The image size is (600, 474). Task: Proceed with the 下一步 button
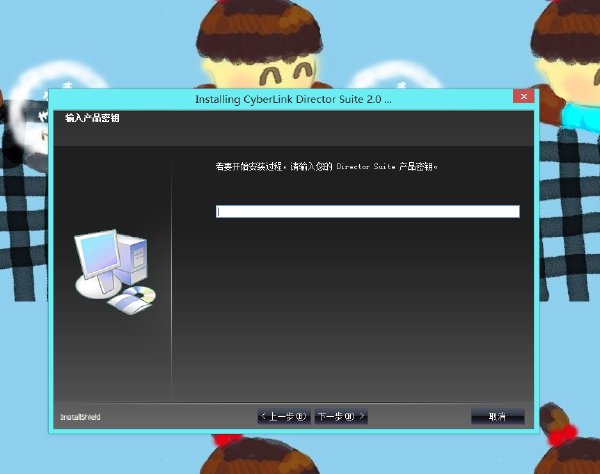coord(341,416)
